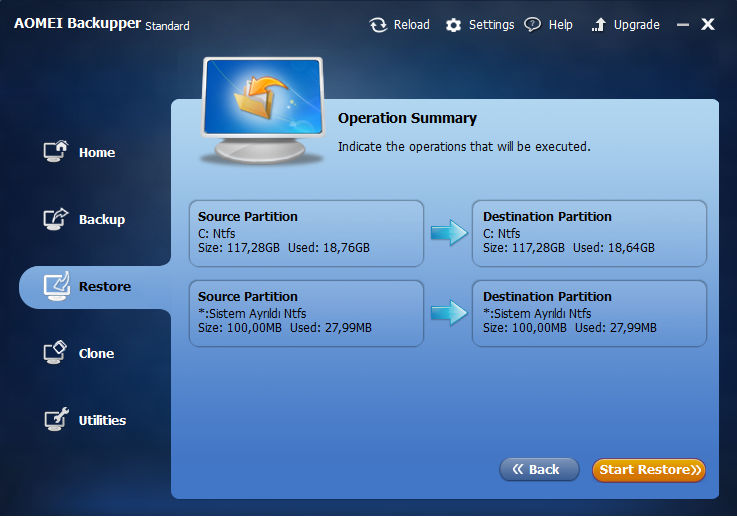Screen dimensions: 737x518
Task: Click the Operation Summary heading
Action: (407, 118)
